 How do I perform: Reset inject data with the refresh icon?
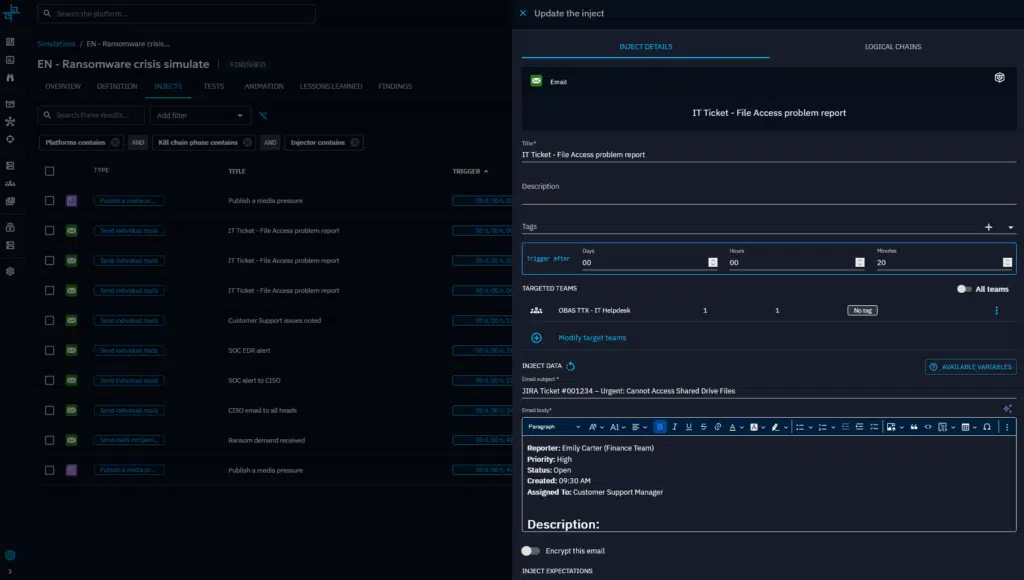(570, 367)
